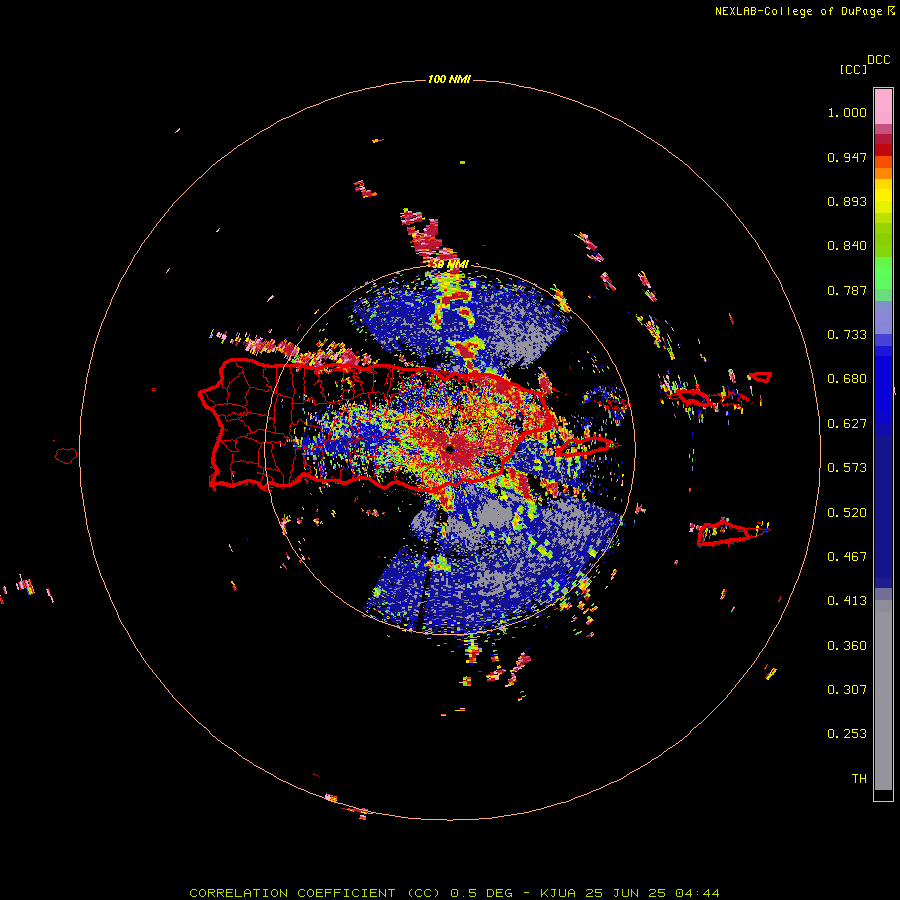The image size is (900, 900).
Task: Click the TH threshold label
Action: coord(859,779)
